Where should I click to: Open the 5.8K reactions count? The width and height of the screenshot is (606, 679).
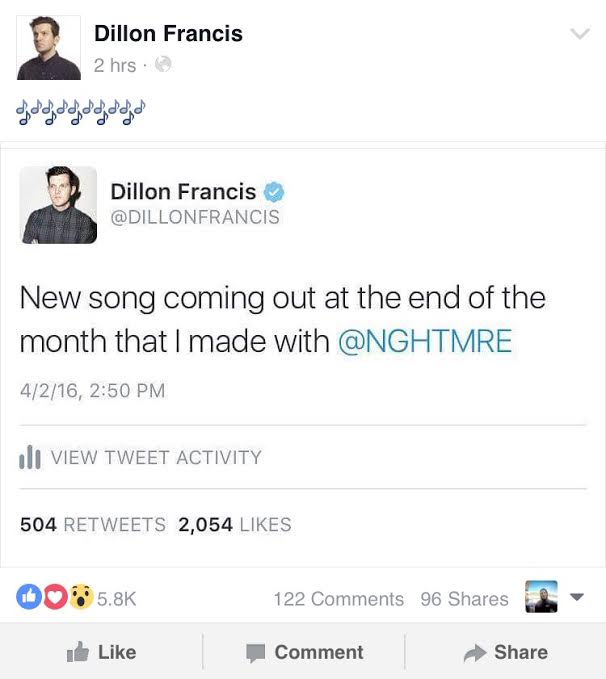pos(117,599)
